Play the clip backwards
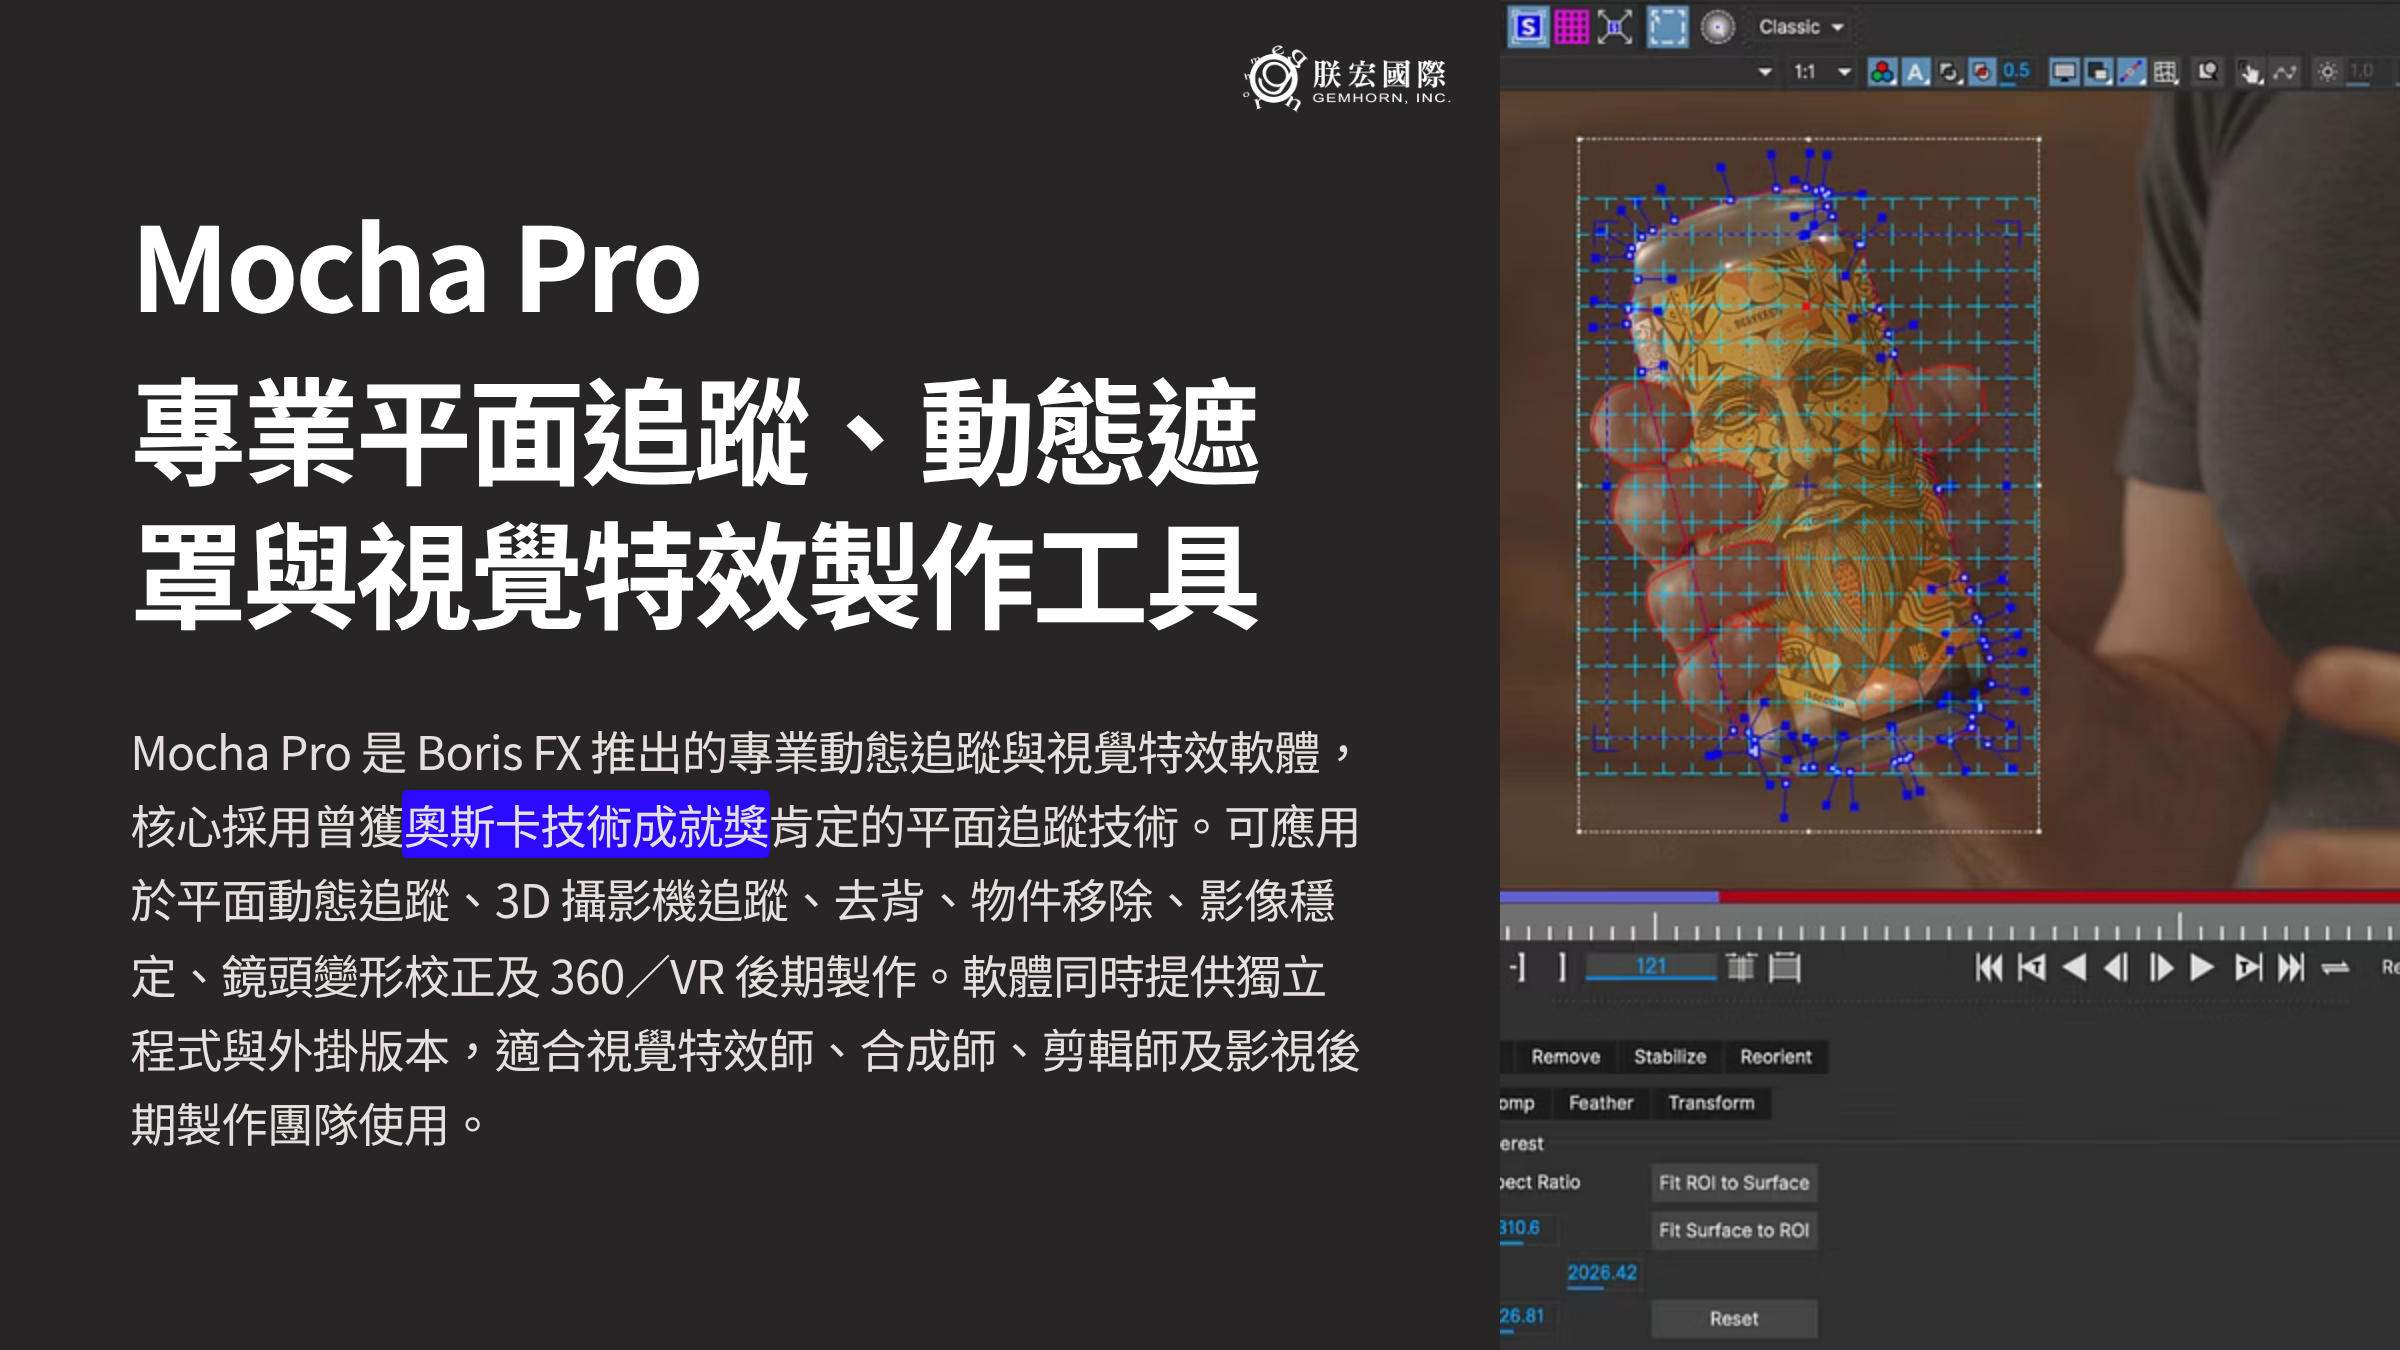The image size is (2400, 1350). [2075, 967]
